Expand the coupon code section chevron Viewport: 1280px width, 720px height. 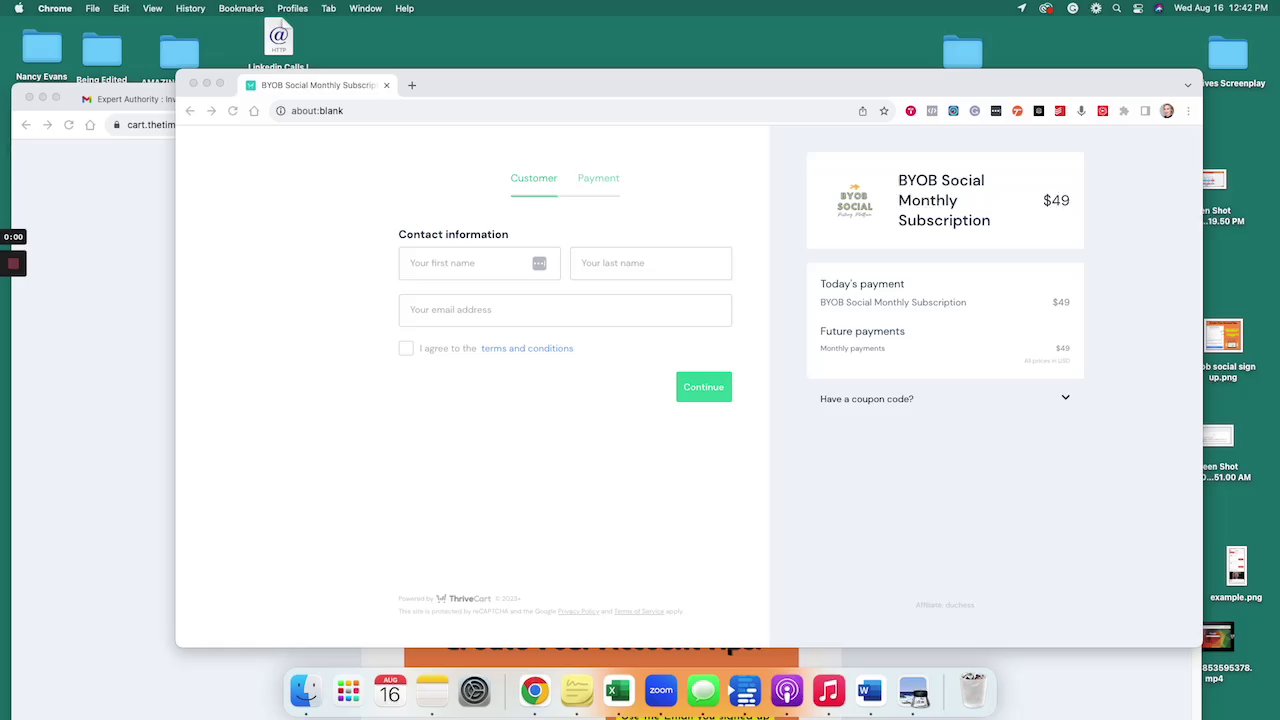(1065, 398)
